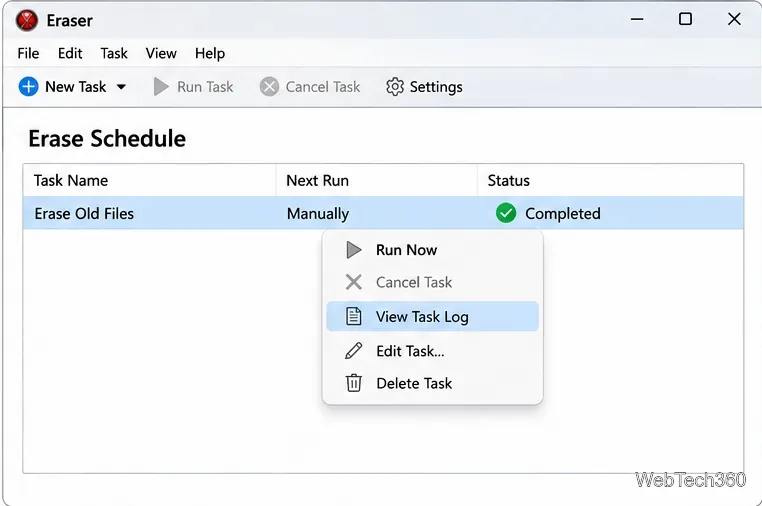Click the Erase Schedule heading
The height and width of the screenshot is (506, 762).
point(107,139)
